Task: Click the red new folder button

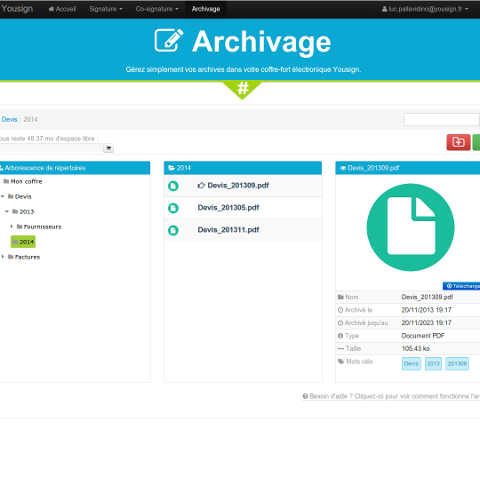Action: point(458,142)
